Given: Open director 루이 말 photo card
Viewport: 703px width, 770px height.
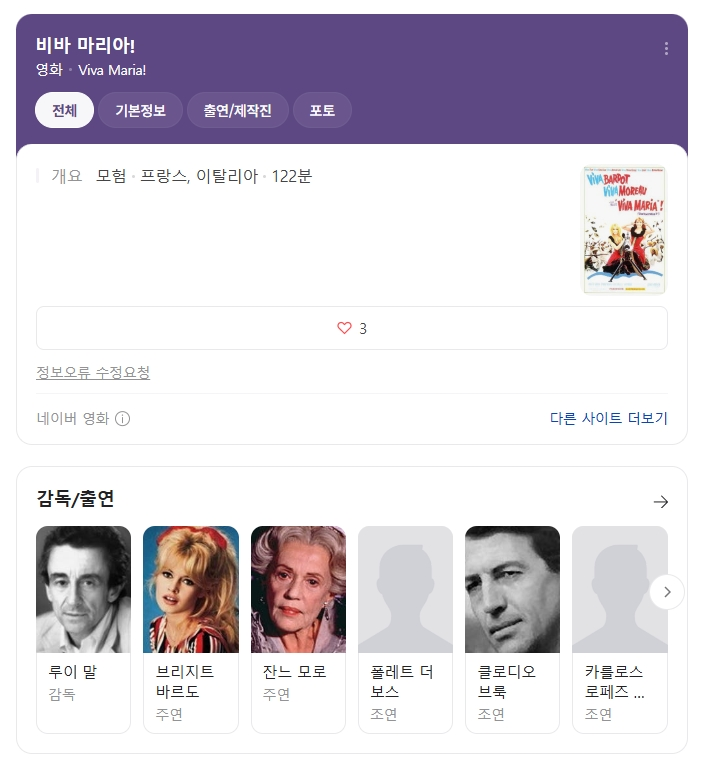Looking at the screenshot, I should coord(83,589).
